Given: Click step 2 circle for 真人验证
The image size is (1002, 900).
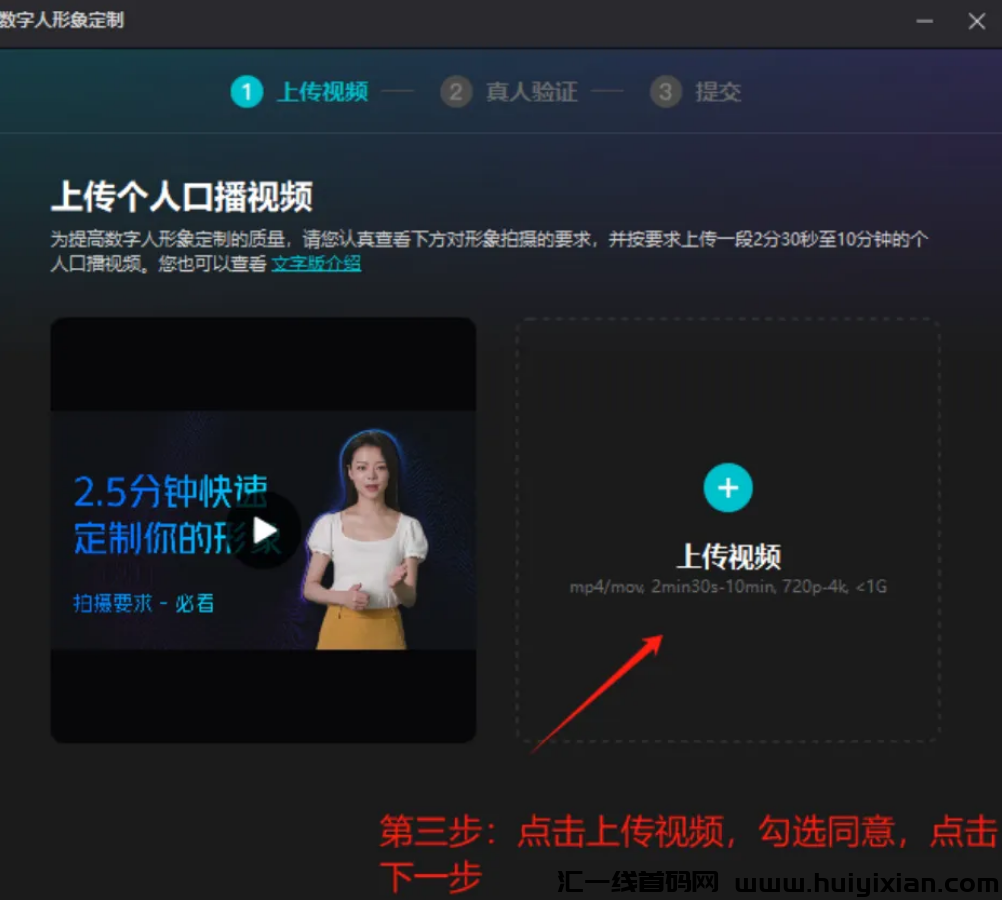Looking at the screenshot, I should point(456,92).
